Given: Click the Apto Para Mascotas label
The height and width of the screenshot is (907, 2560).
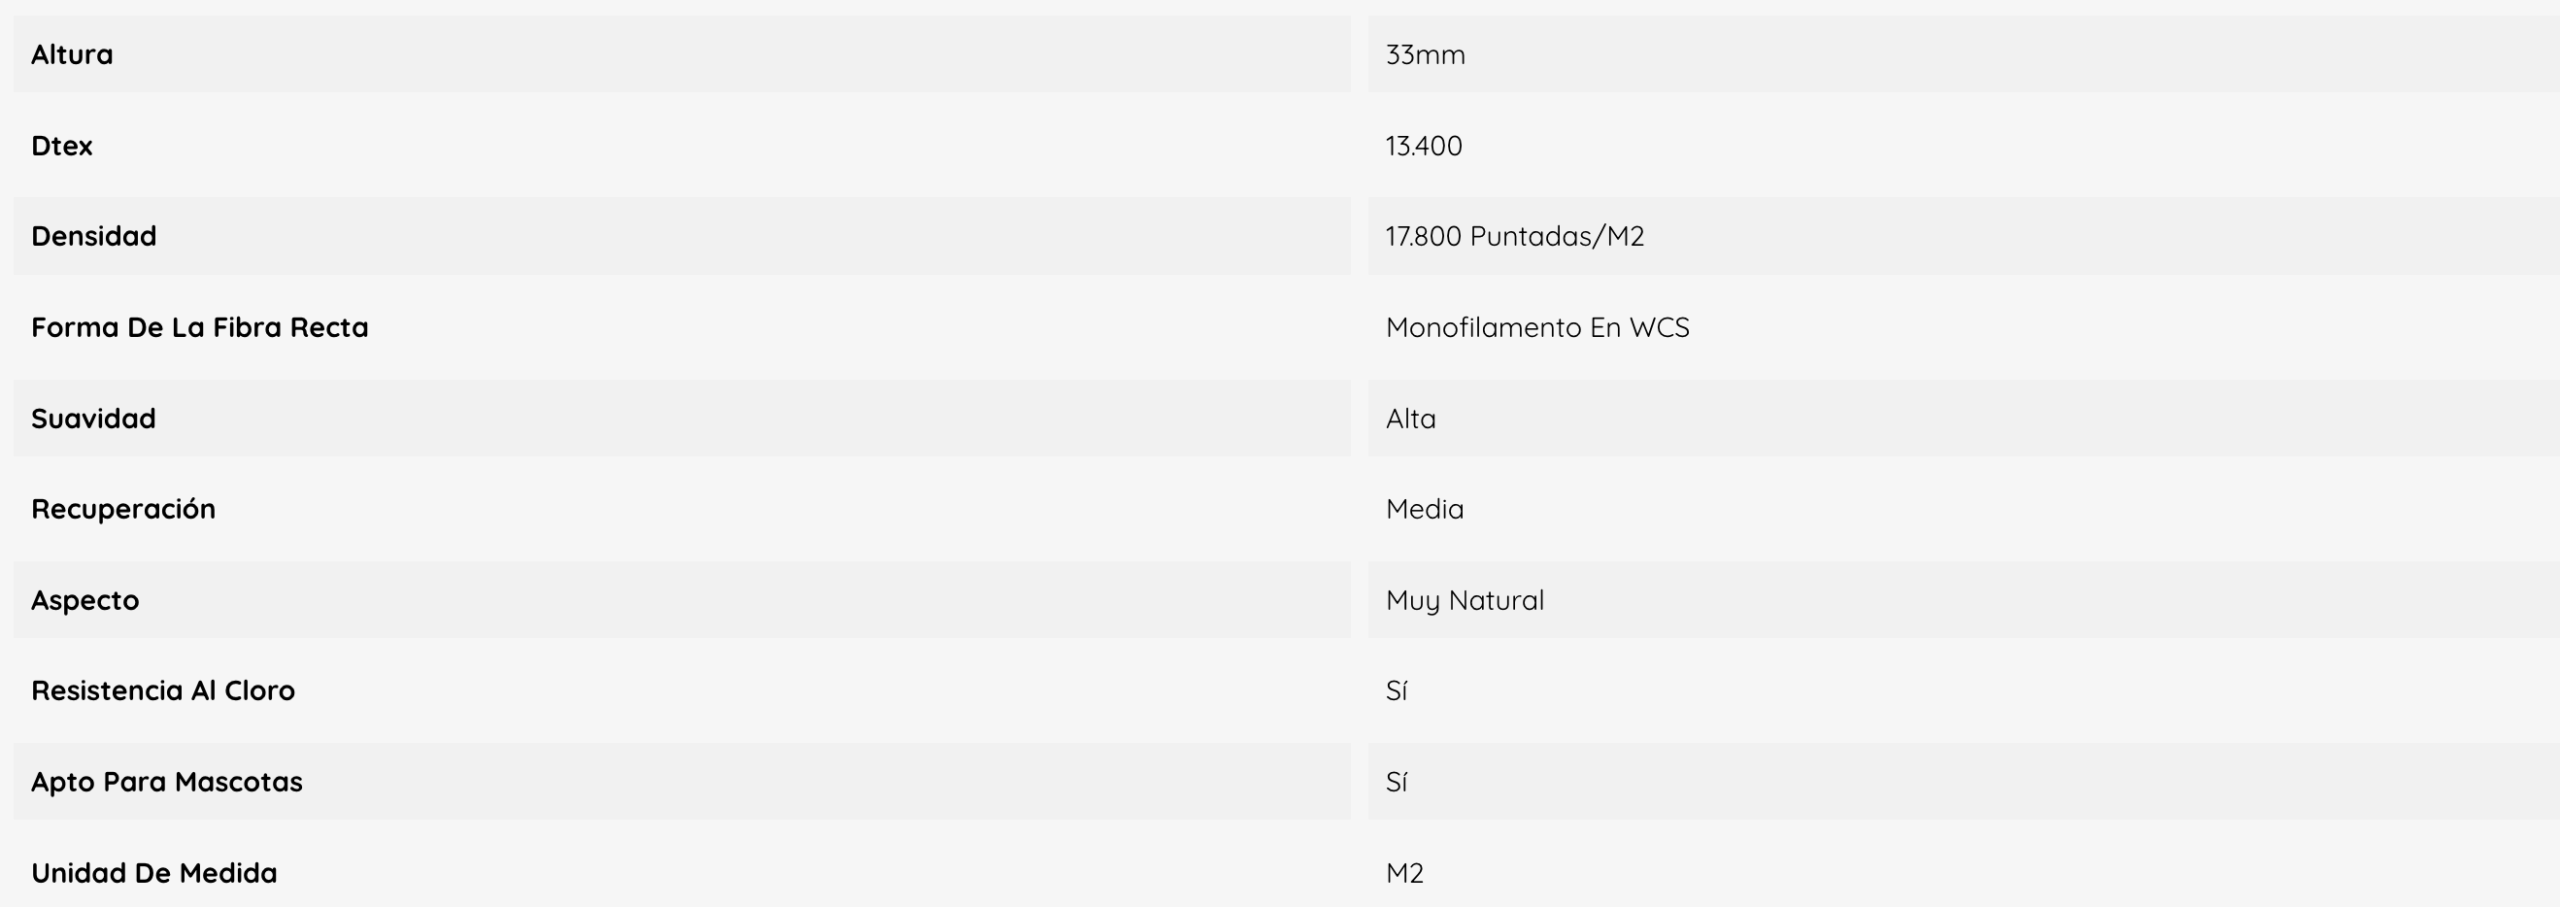Looking at the screenshot, I should tap(167, 781).
